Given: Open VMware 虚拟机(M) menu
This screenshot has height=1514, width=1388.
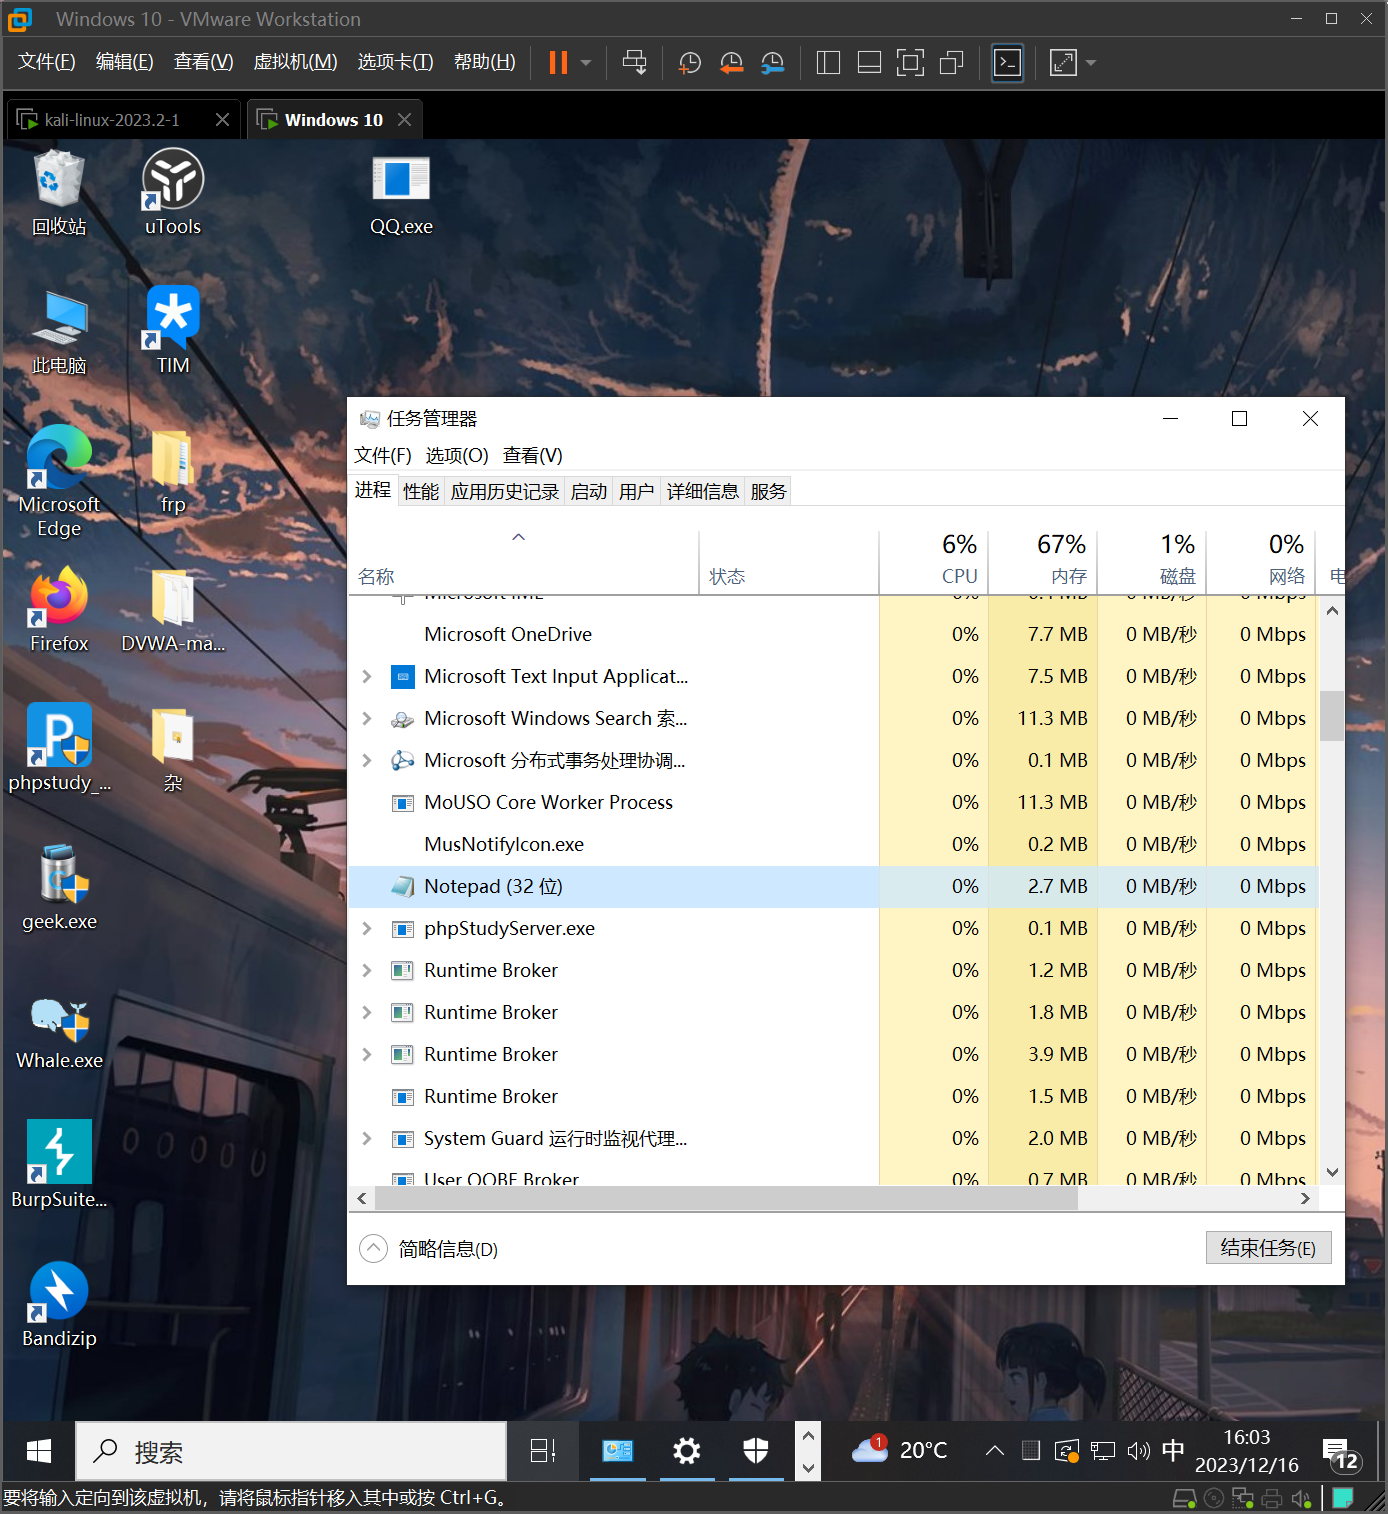Looking at the screenshot, I should click(x=296, y=62).
